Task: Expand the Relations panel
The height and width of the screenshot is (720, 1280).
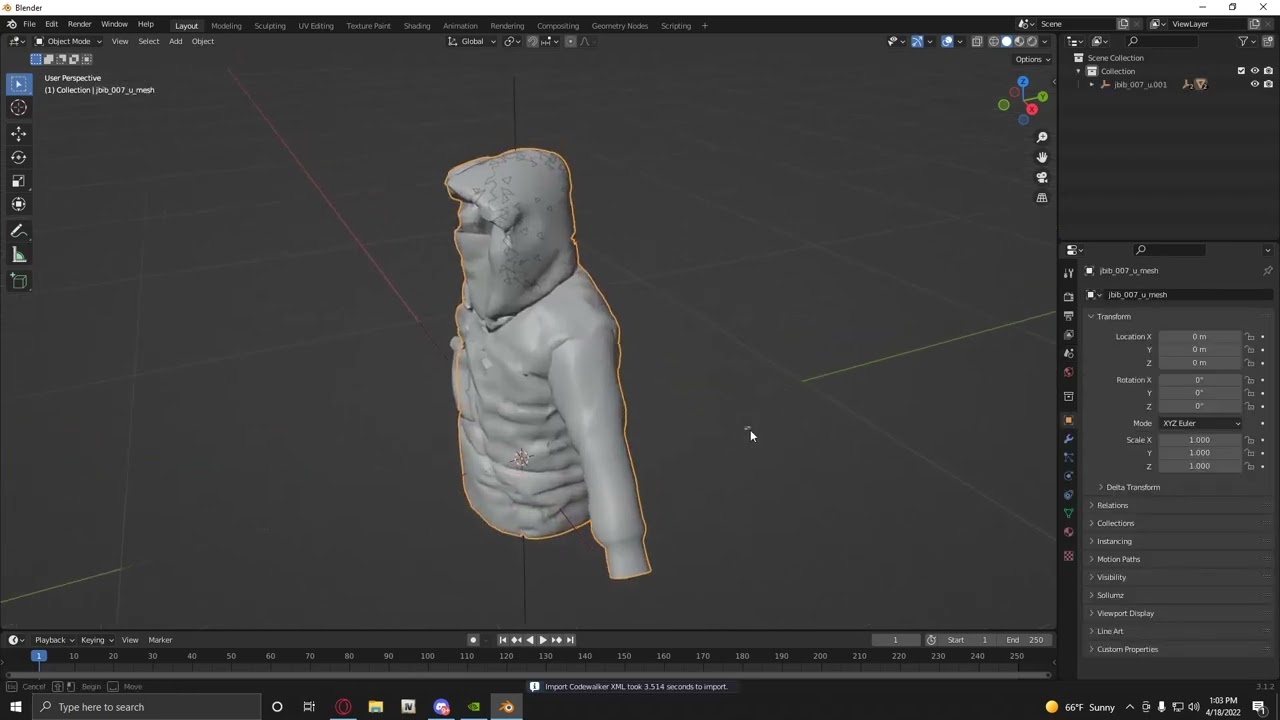Action: tap(1112, 505)
